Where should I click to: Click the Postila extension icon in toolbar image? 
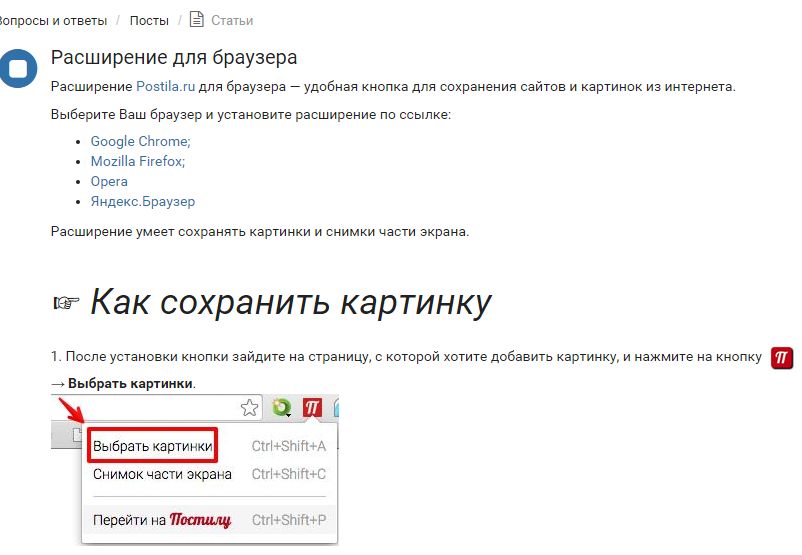coord(312,407)
